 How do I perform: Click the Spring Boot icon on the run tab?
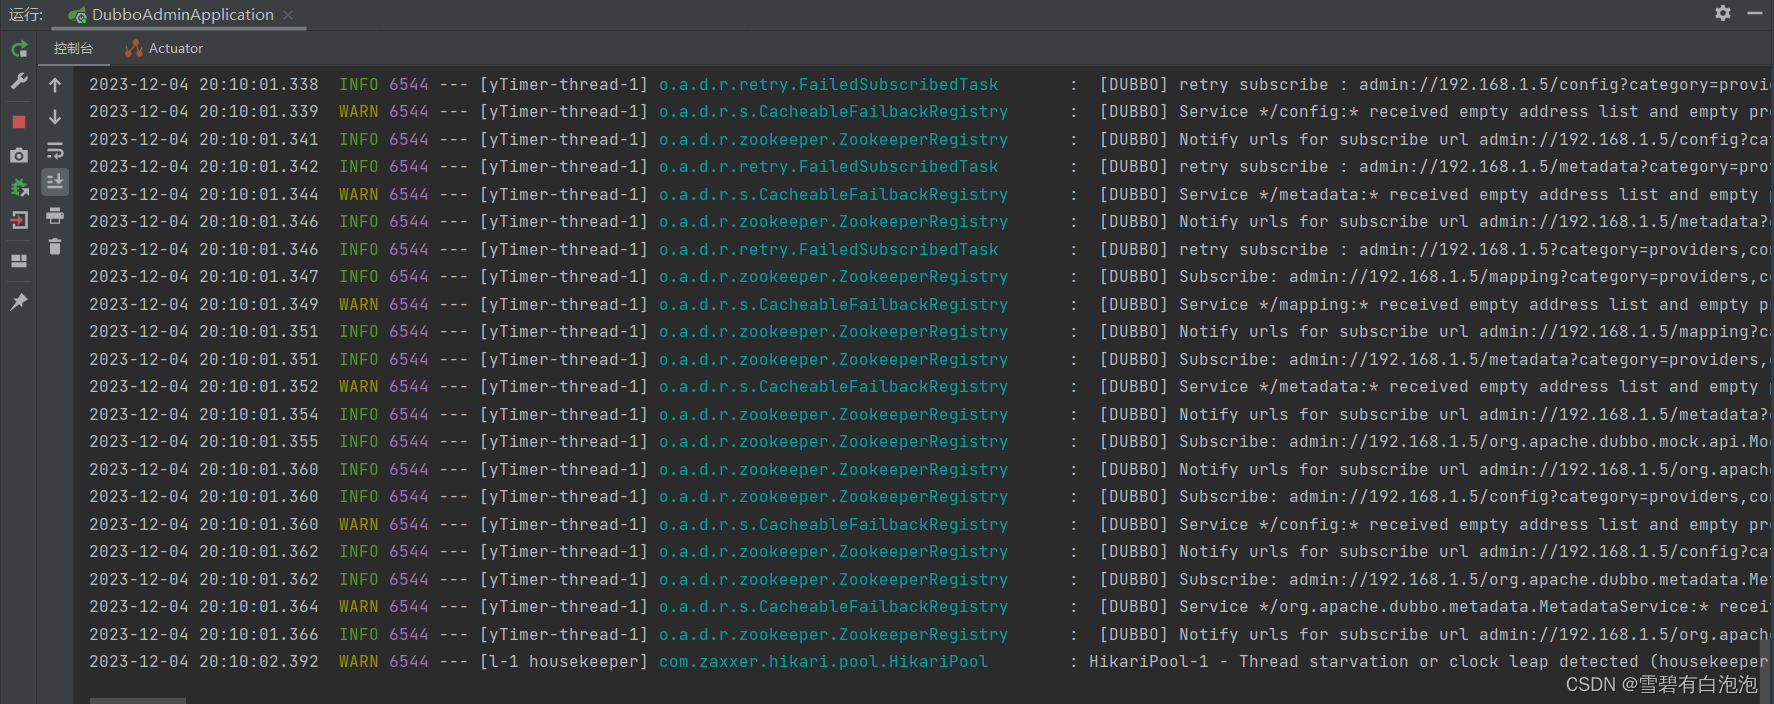pyautogui.click(x=77, y=15)
